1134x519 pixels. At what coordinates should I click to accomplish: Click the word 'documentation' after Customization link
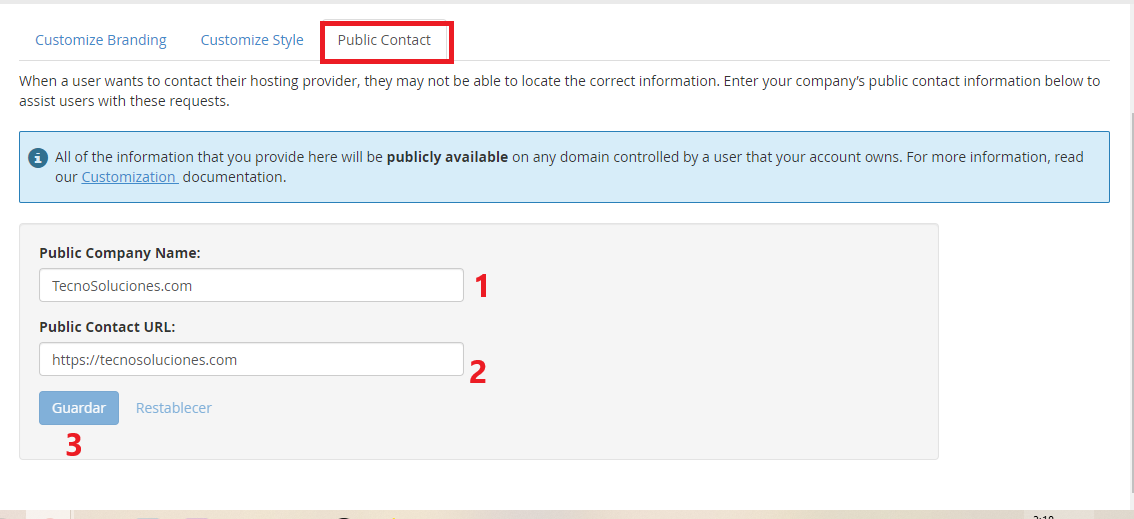click(x=234, y=178)
